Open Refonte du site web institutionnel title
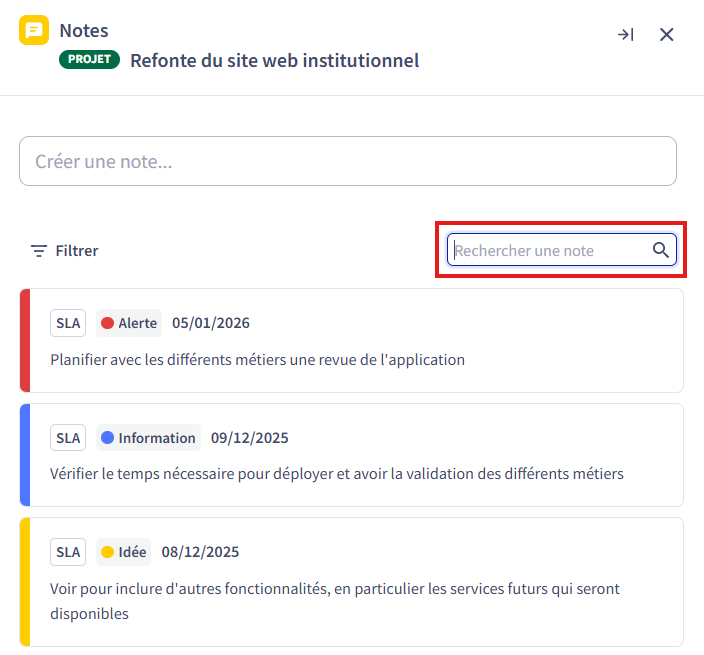The height and width of the screenshot is (655, 704). 274,60
